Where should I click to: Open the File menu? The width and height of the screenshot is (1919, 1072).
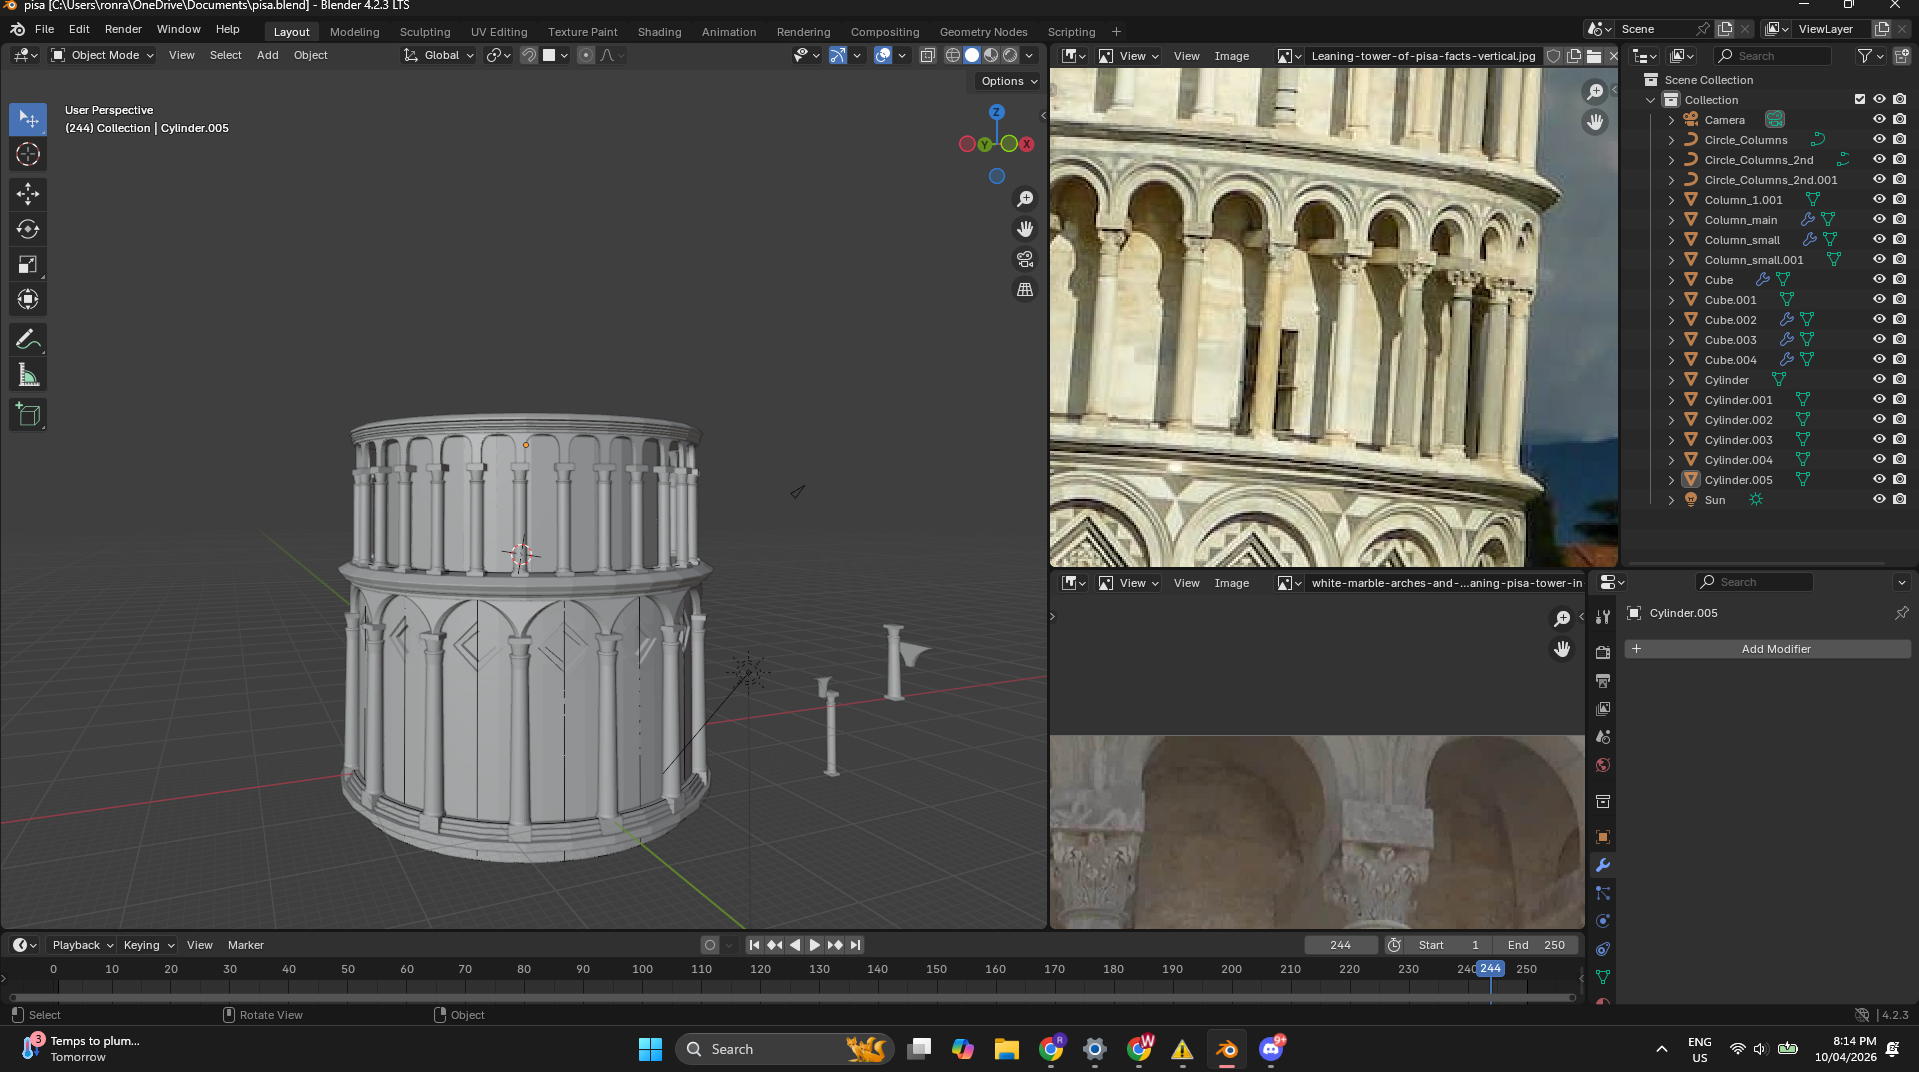(44, 29)
